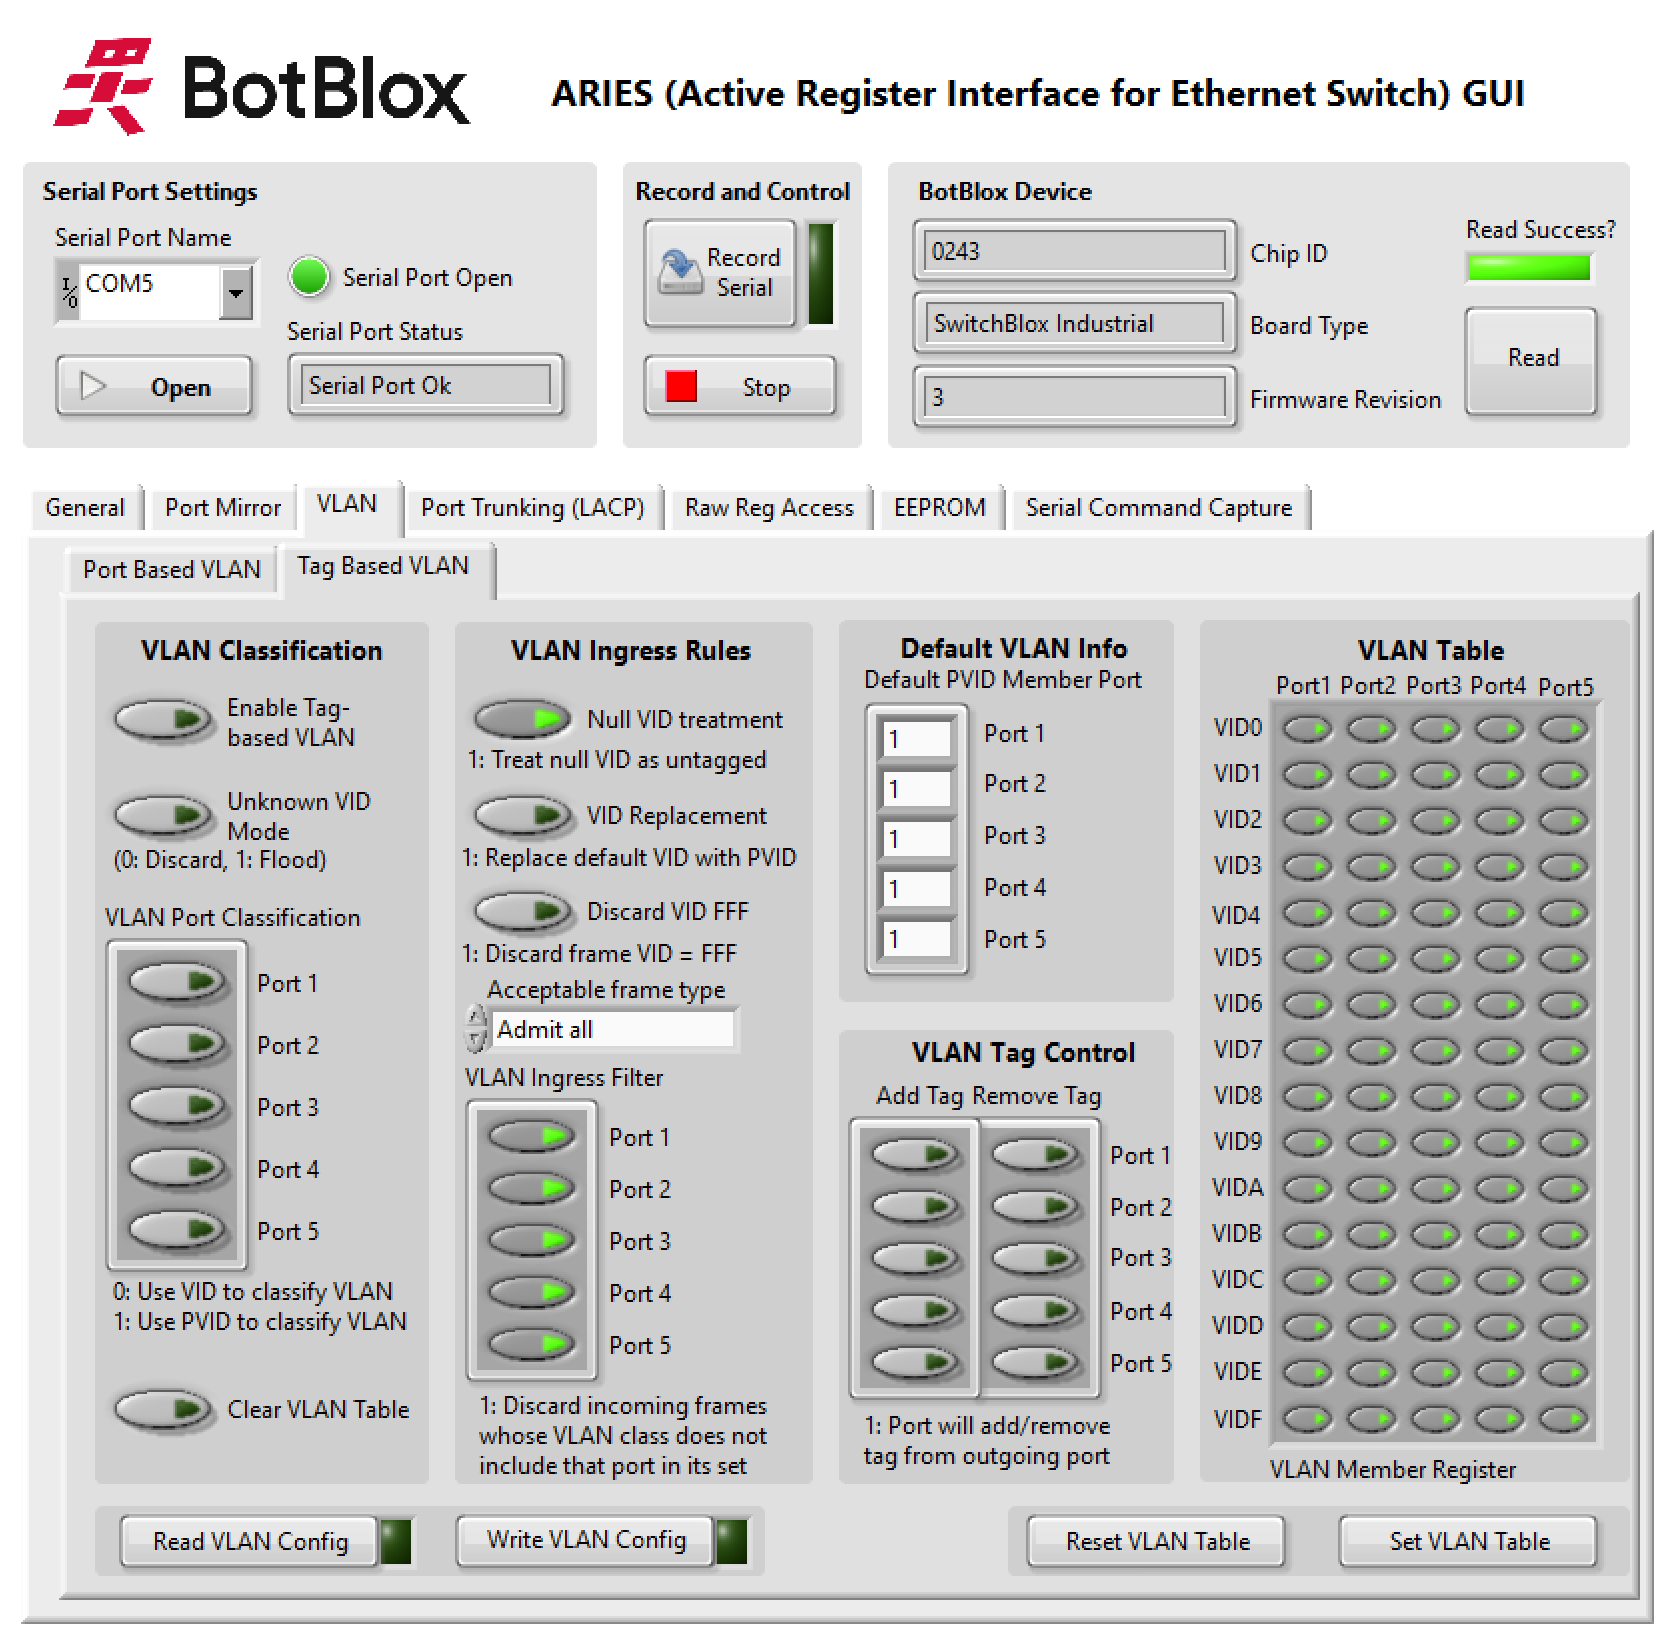Open the Admit all frame type selector
This screenshot has height=1644, width=1678.
(612, 1029)
